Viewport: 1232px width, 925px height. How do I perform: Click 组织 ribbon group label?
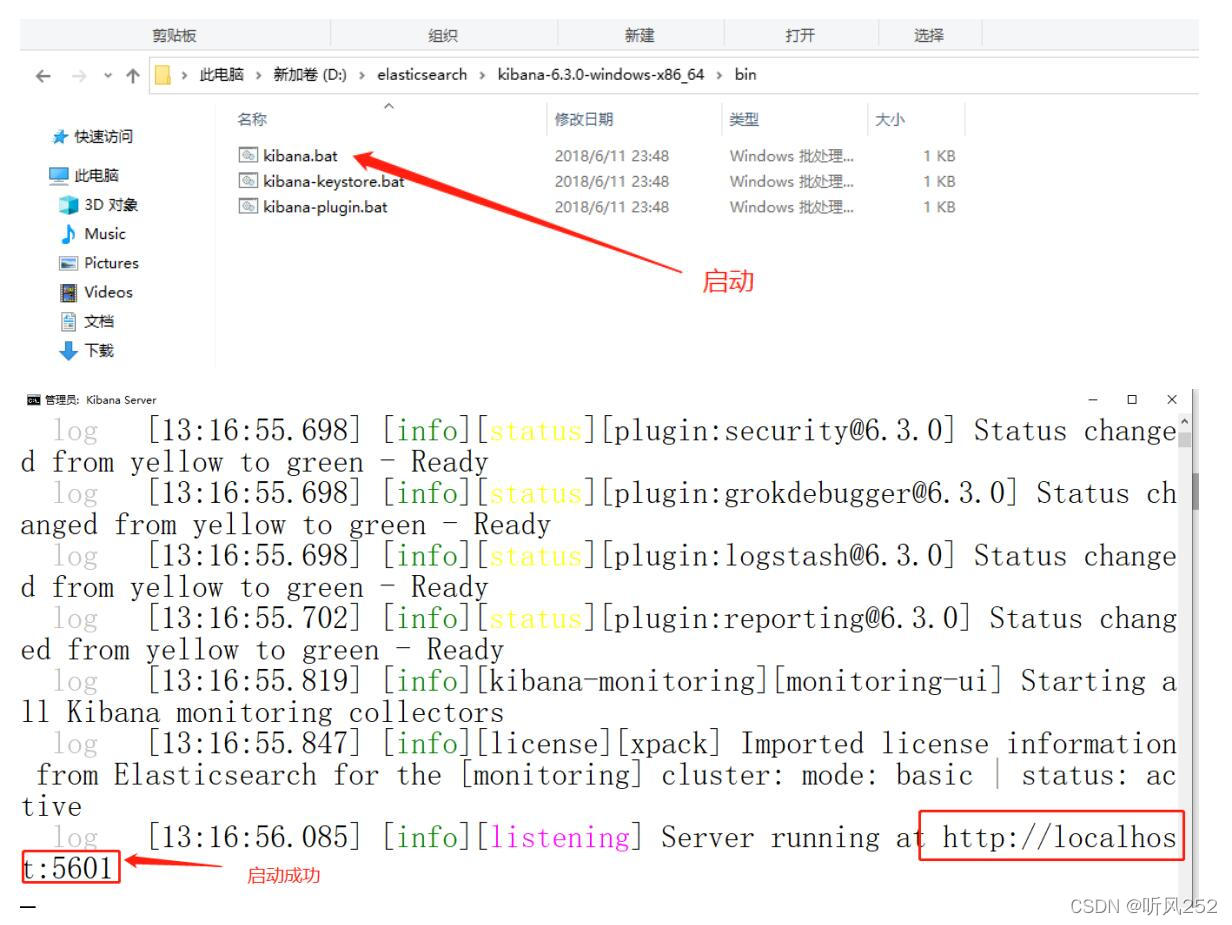tap(443, 36)
